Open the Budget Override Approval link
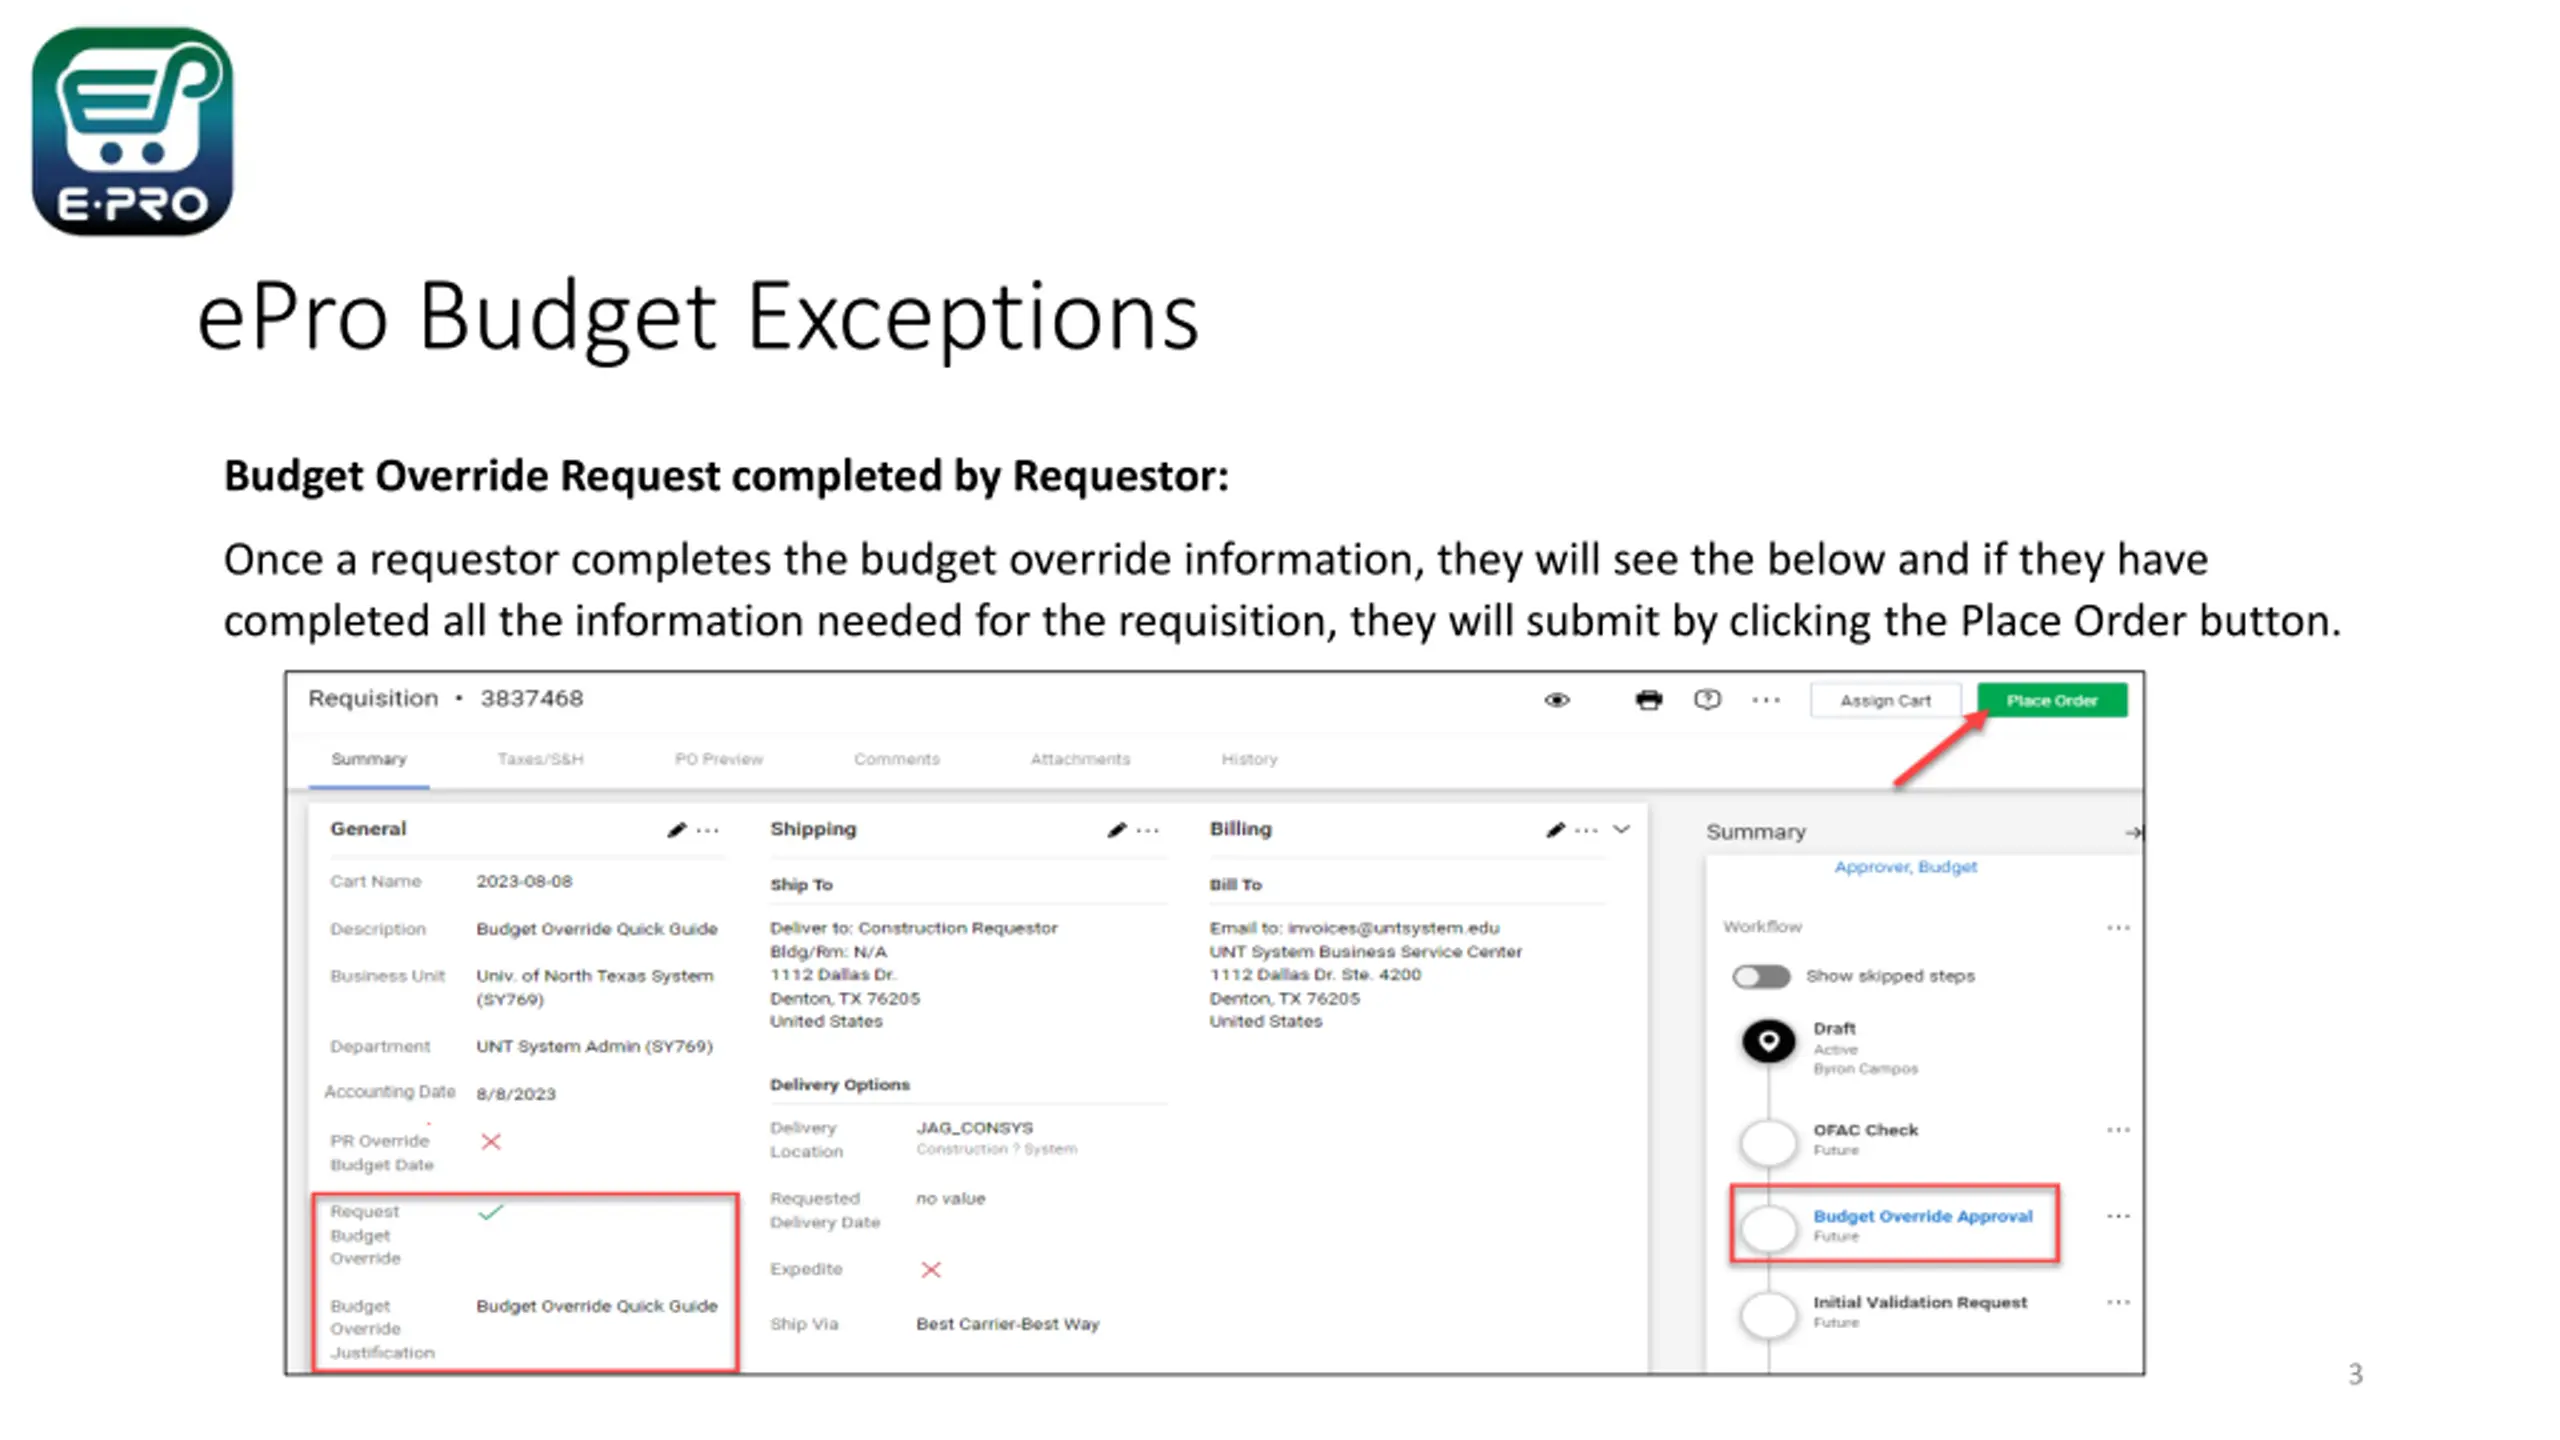 (x=1922, y=1216)
